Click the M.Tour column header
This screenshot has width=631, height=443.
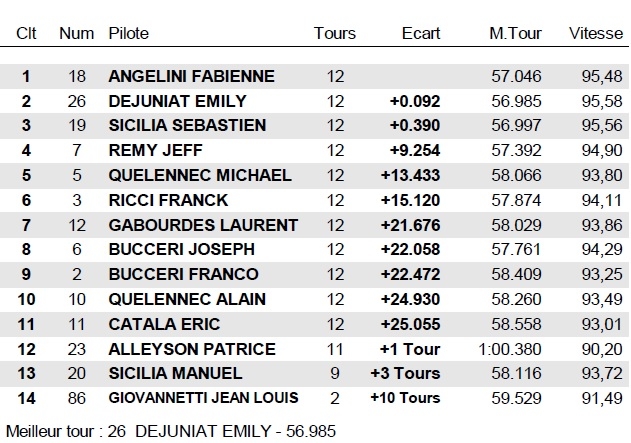(x=515, y=33)
